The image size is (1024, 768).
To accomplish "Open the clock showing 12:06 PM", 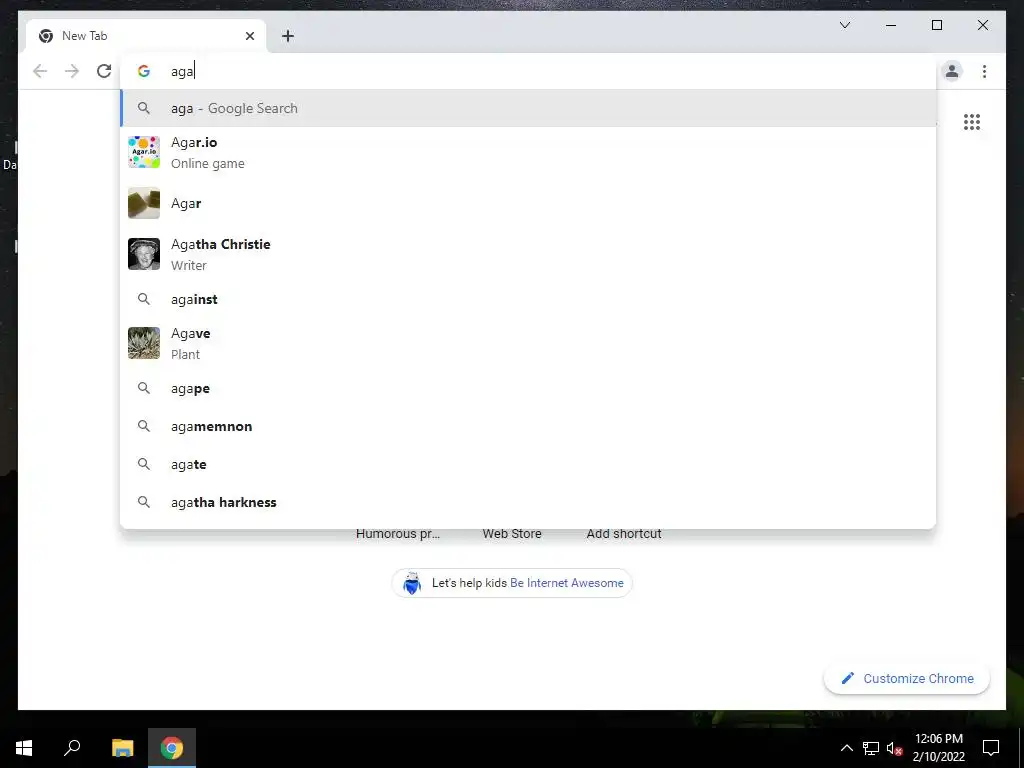I will [938, 748].
